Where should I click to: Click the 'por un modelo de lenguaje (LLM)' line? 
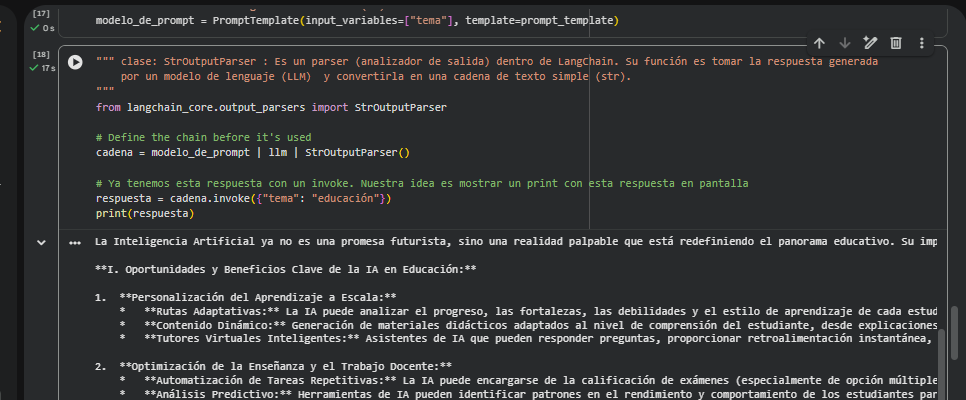pos(376,77)
